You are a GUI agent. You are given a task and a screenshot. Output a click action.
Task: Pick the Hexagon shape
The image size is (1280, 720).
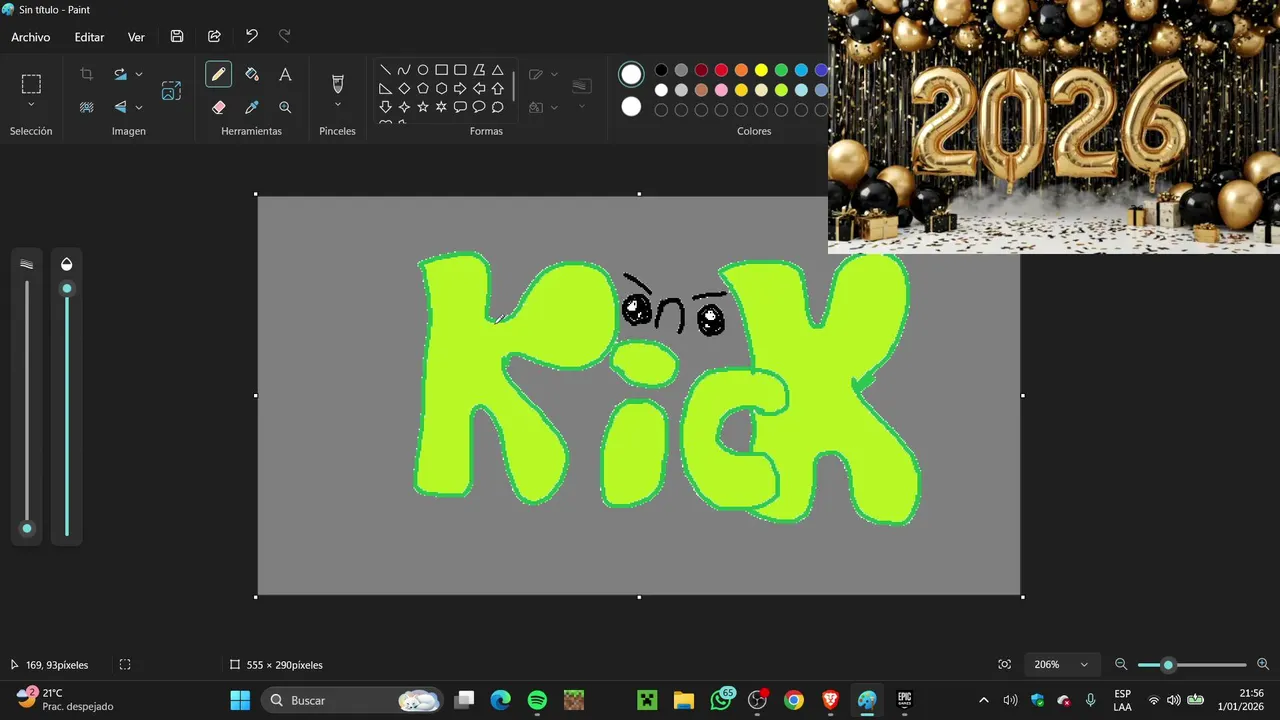441,89
